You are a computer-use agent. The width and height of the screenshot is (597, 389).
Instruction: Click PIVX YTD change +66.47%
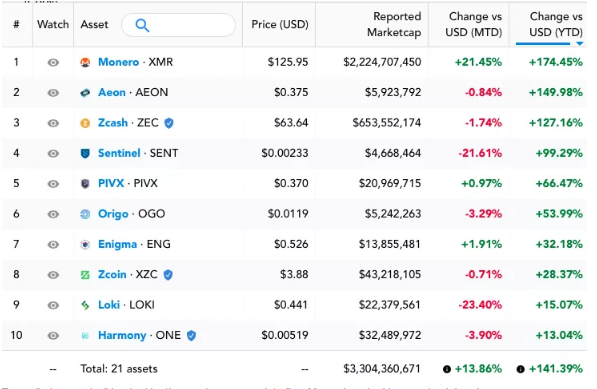(x=559, y=183)
